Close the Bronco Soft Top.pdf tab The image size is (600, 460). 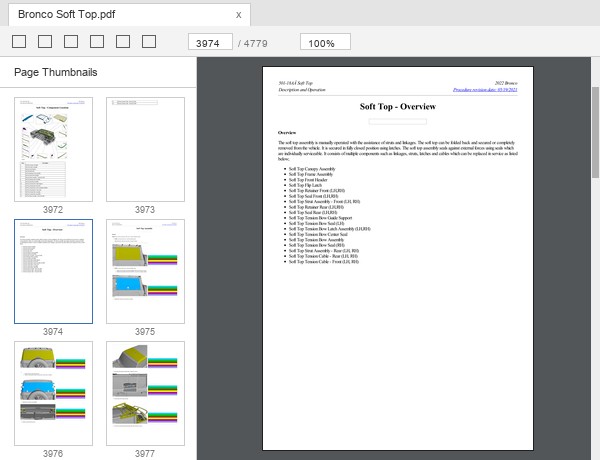point(238,15)
